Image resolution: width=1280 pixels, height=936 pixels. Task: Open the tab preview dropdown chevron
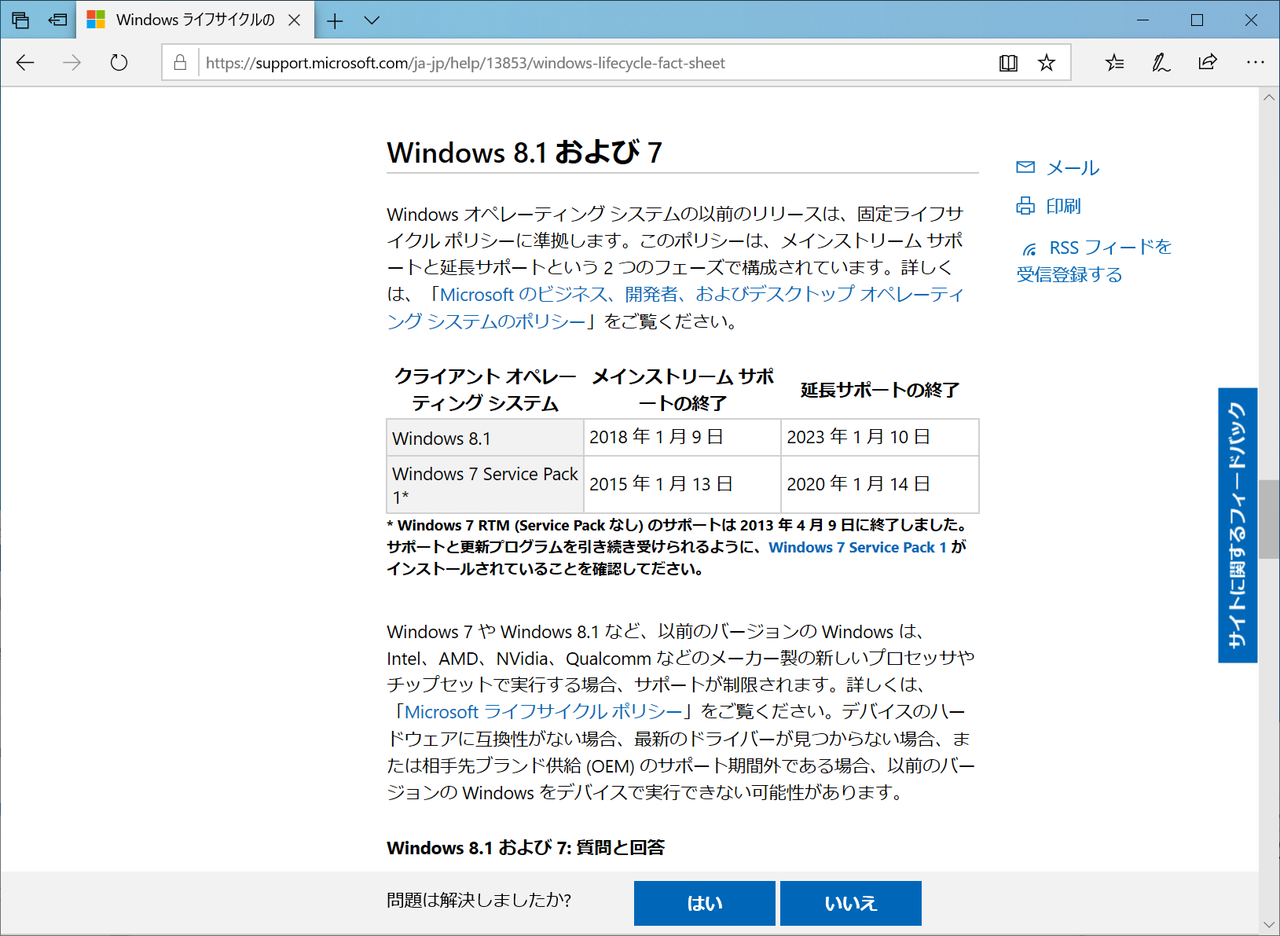click(371, 20)
